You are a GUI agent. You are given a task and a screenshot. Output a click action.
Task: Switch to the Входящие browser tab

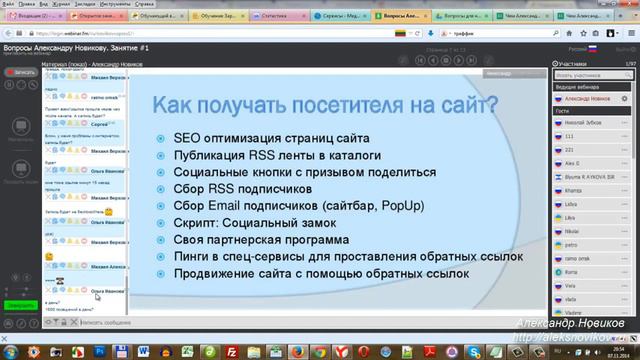tap(36, 16)
